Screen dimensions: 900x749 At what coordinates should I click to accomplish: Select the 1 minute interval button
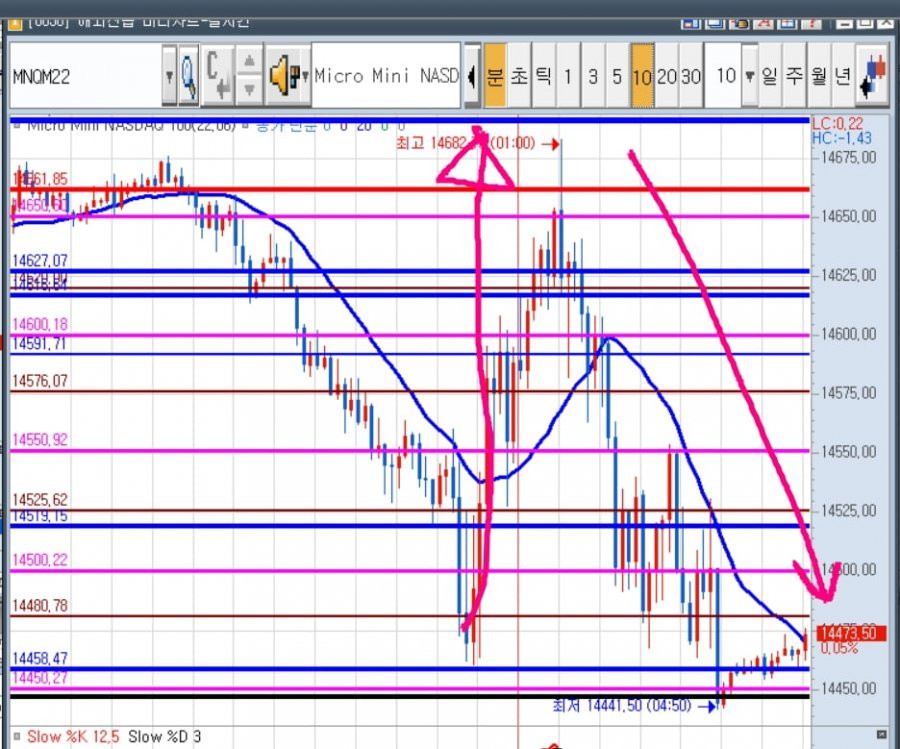click(x=568, y=76)
